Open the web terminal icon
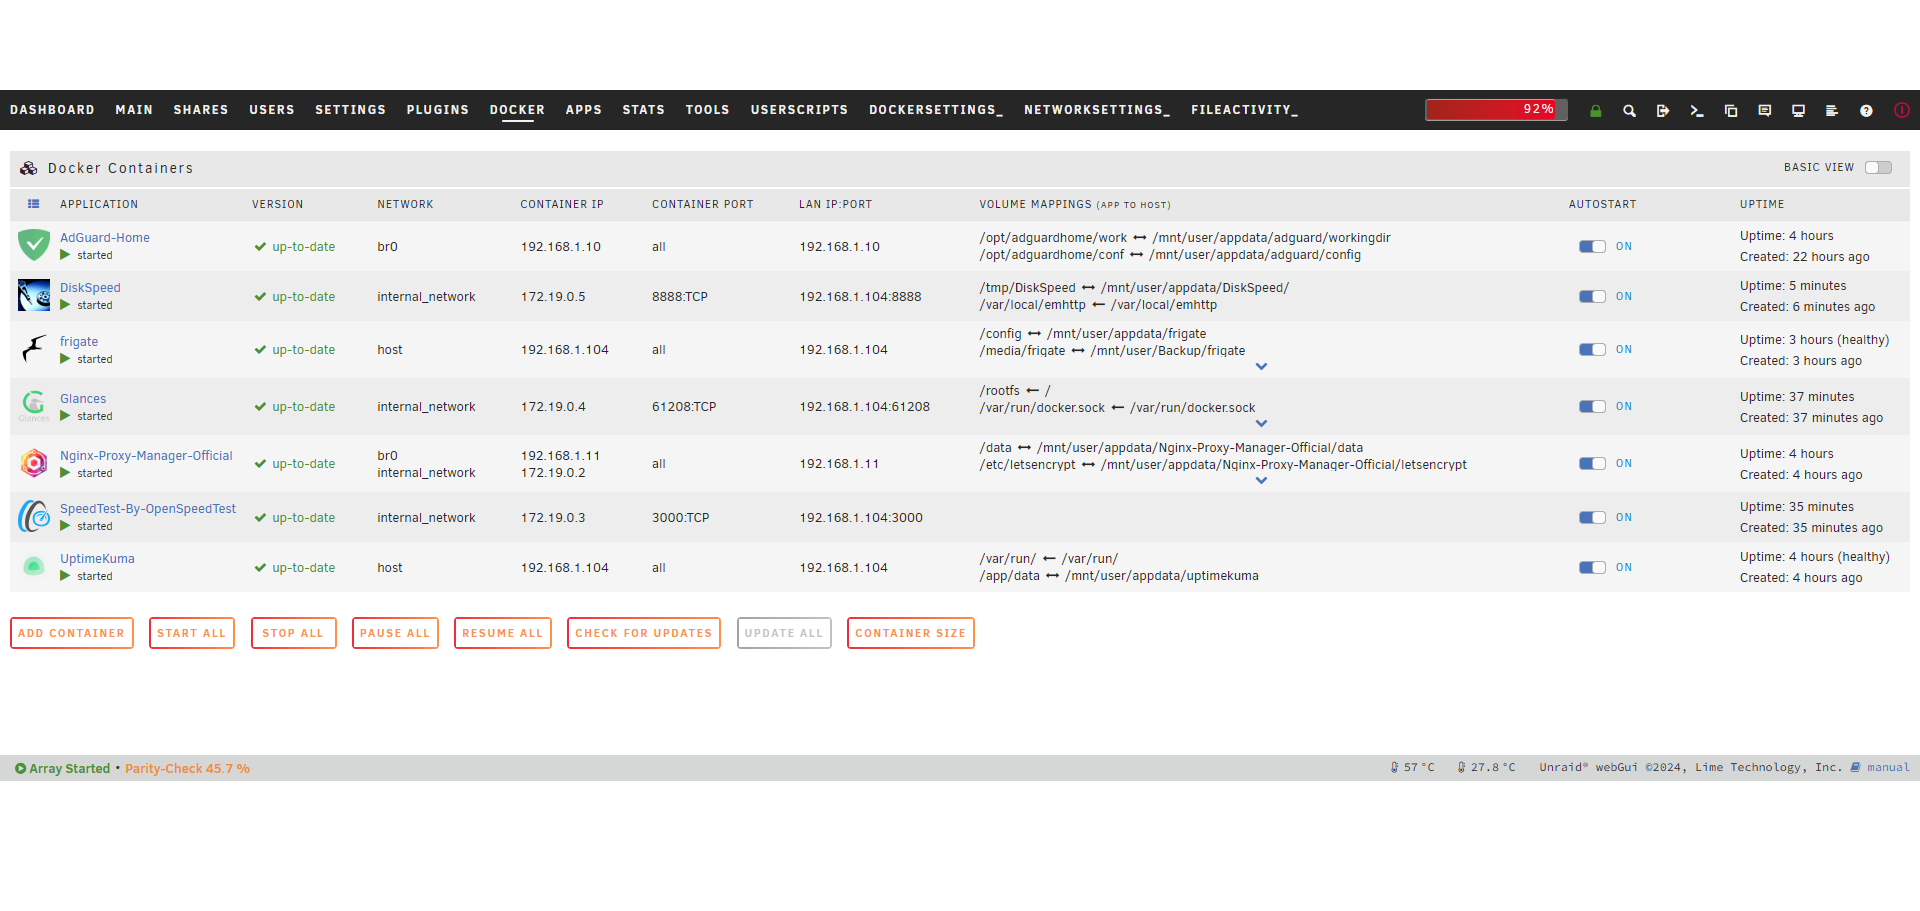 [x=1697, y=111]
